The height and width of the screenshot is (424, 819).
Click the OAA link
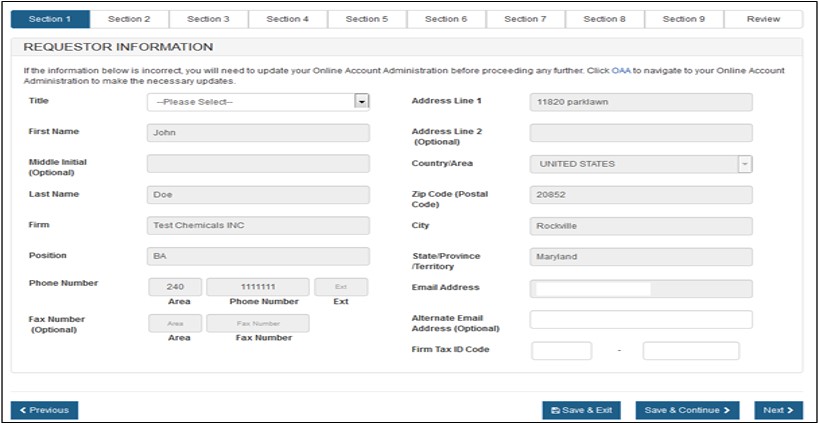coord(620,71)
